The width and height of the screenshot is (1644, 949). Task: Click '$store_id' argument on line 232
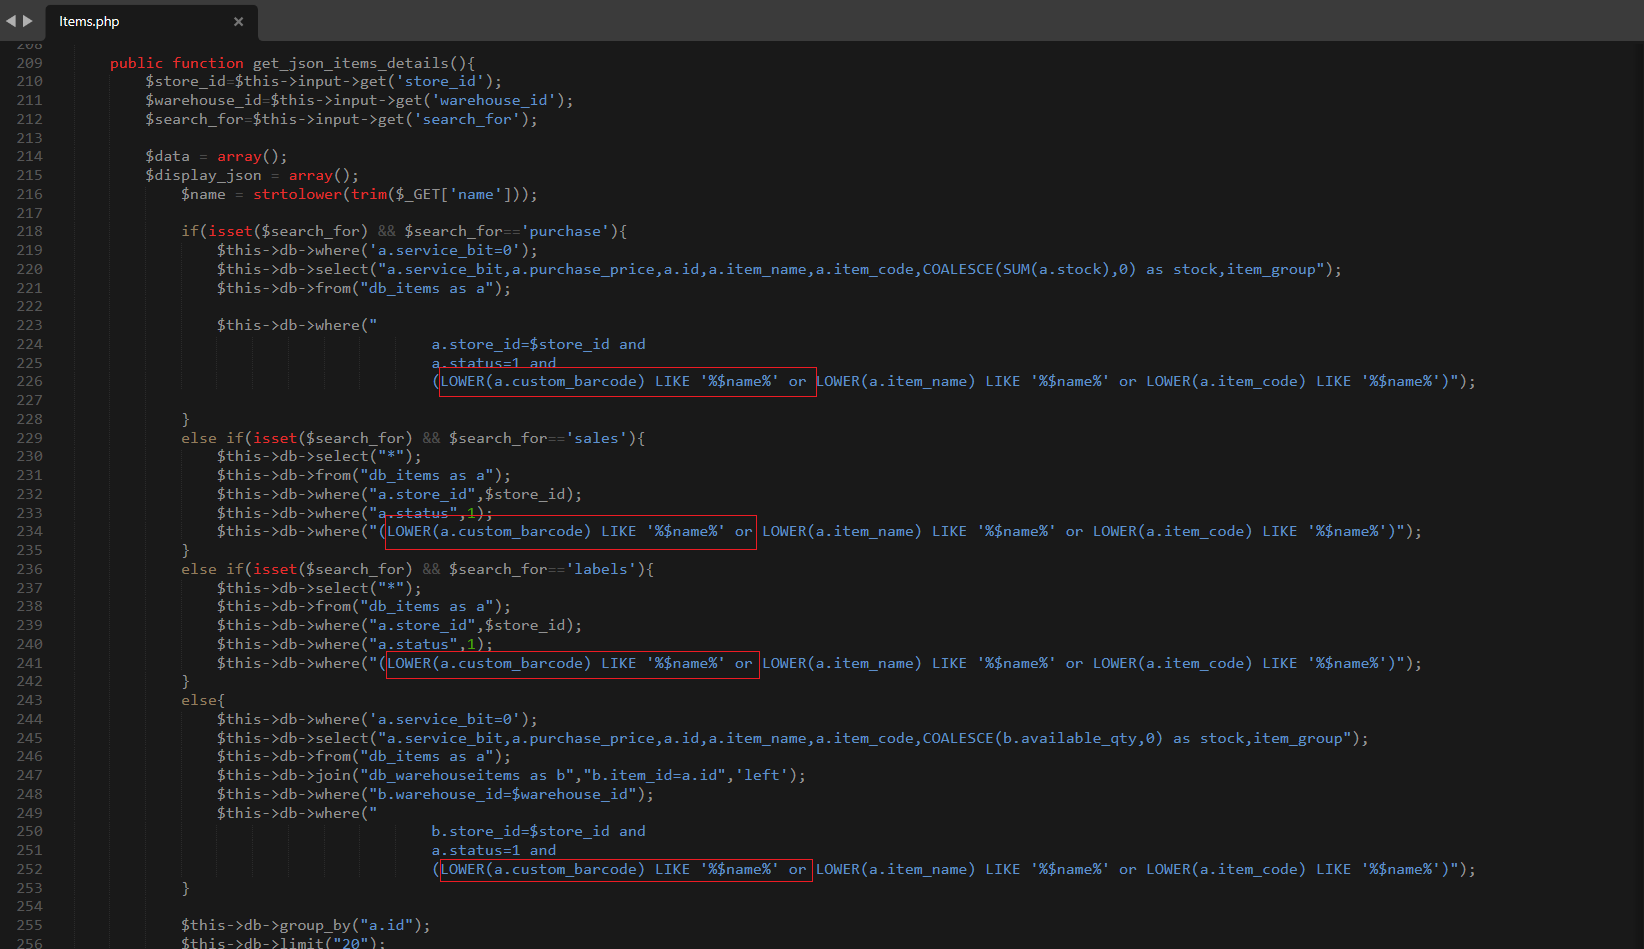coord(525,494)
